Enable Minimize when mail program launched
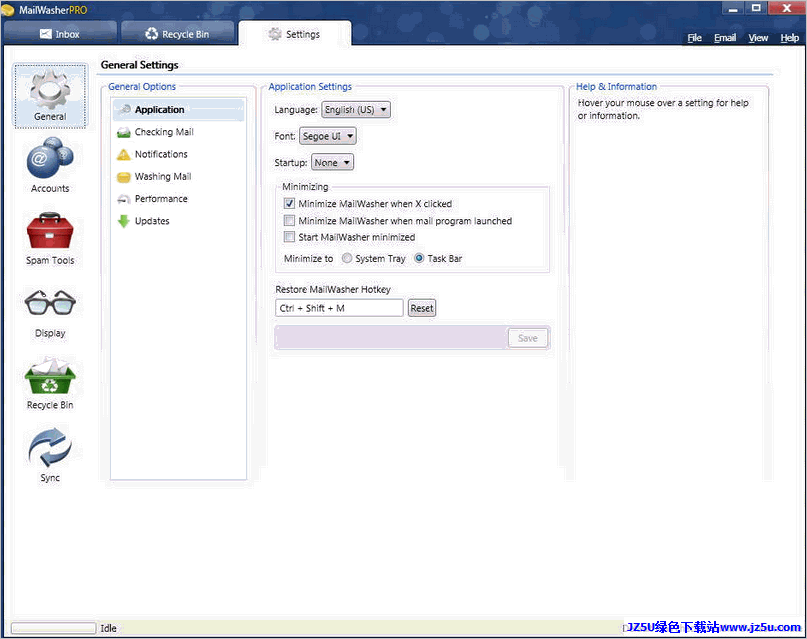The image size is (807, 639). [x=289, y=221]
